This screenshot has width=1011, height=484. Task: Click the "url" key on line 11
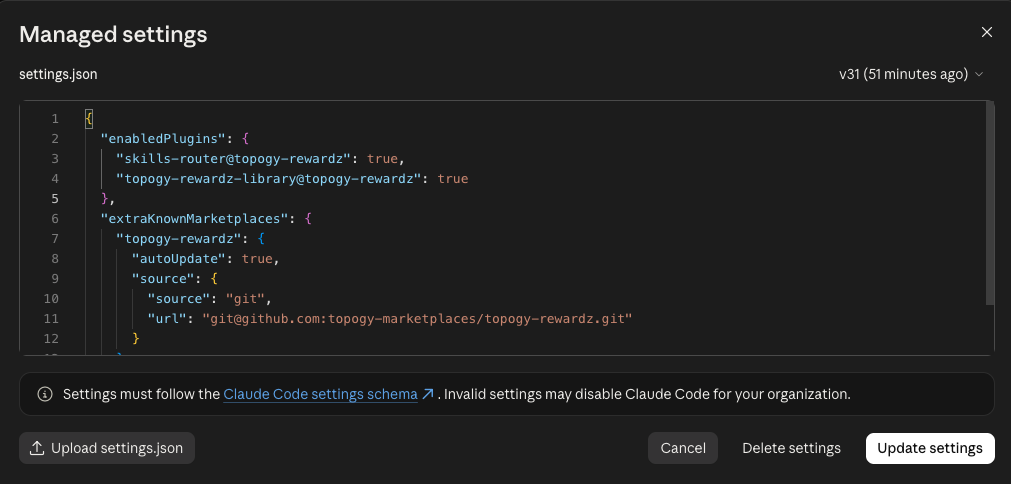coord(167,318)
